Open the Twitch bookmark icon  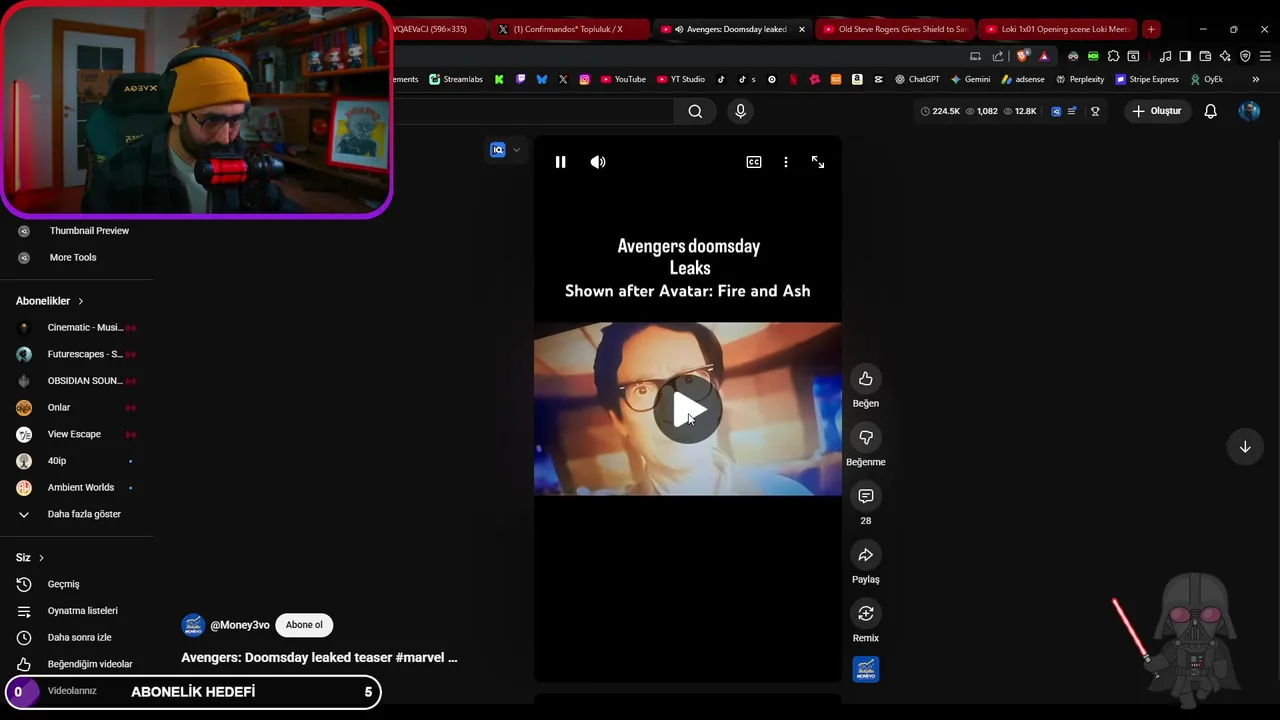coord(520,79)
